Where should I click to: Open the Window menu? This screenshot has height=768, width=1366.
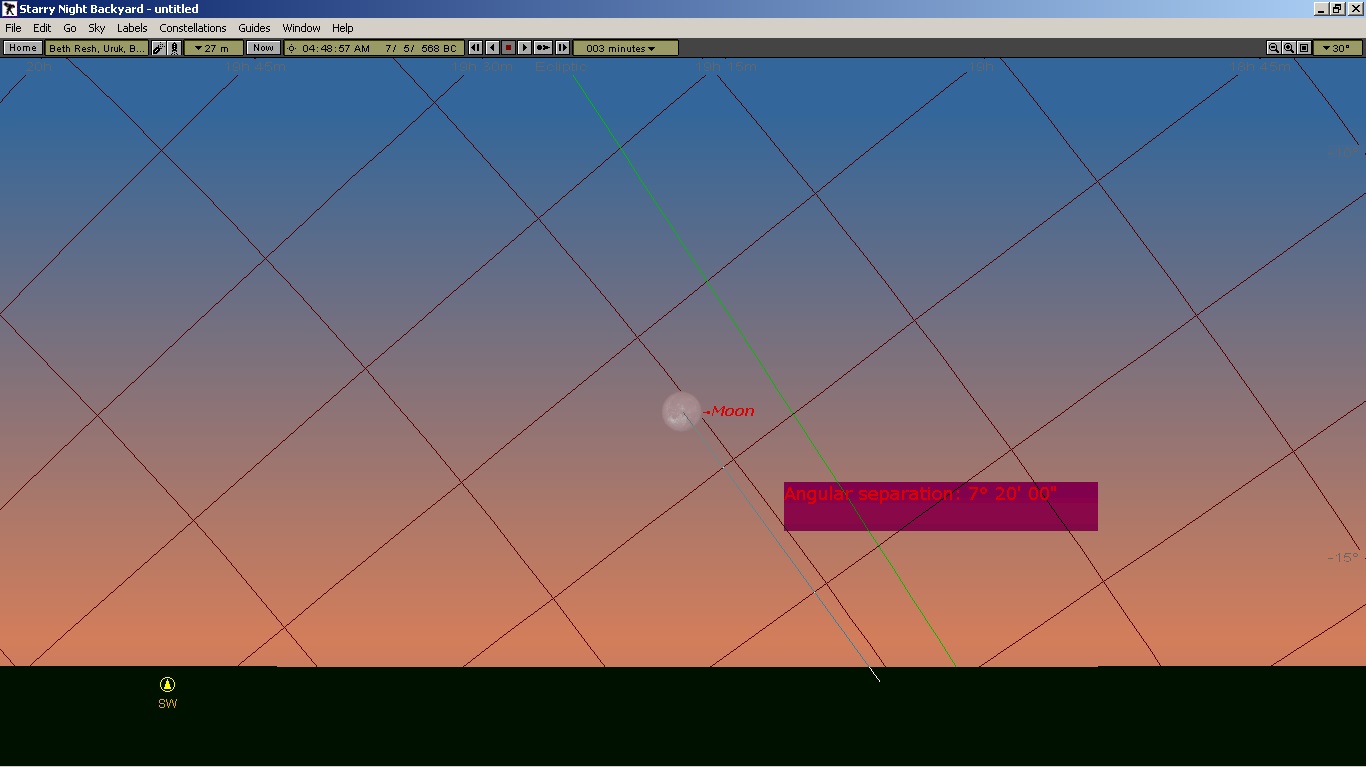[x=301, y=28]
